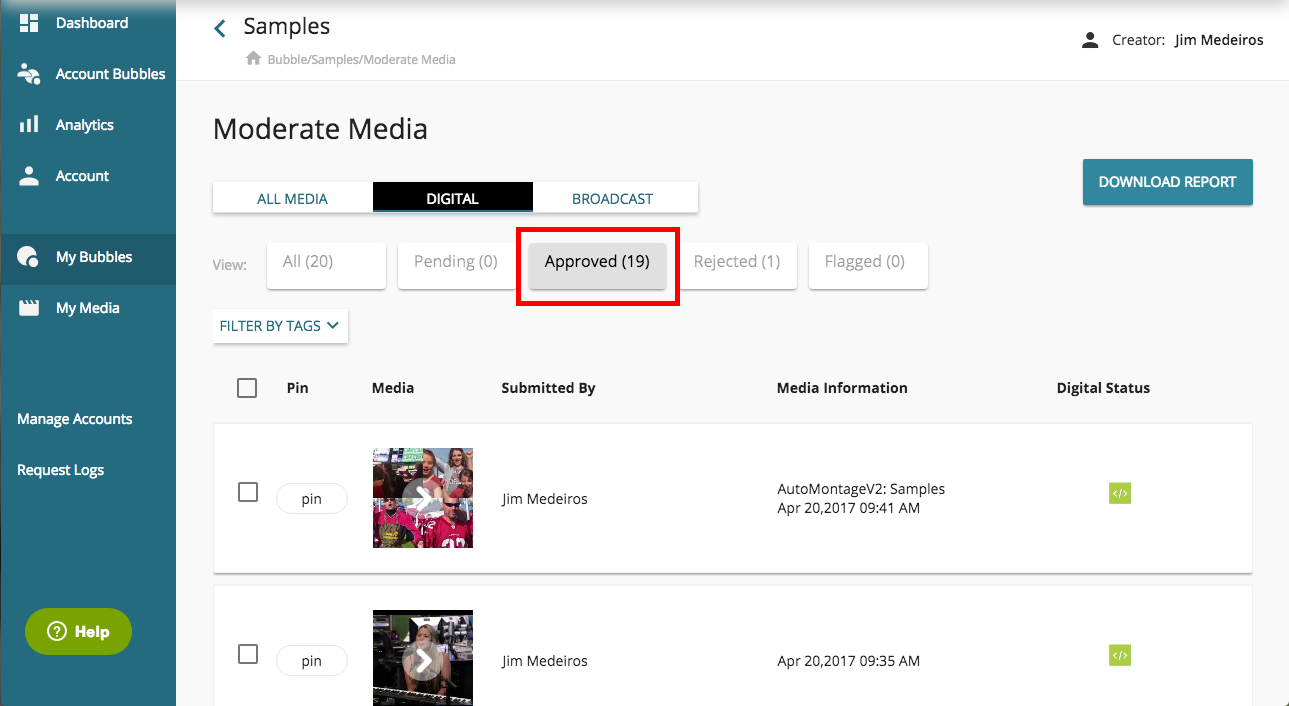Click the green Help button
The image size is (1289, 706).
[x=78, y=631]
